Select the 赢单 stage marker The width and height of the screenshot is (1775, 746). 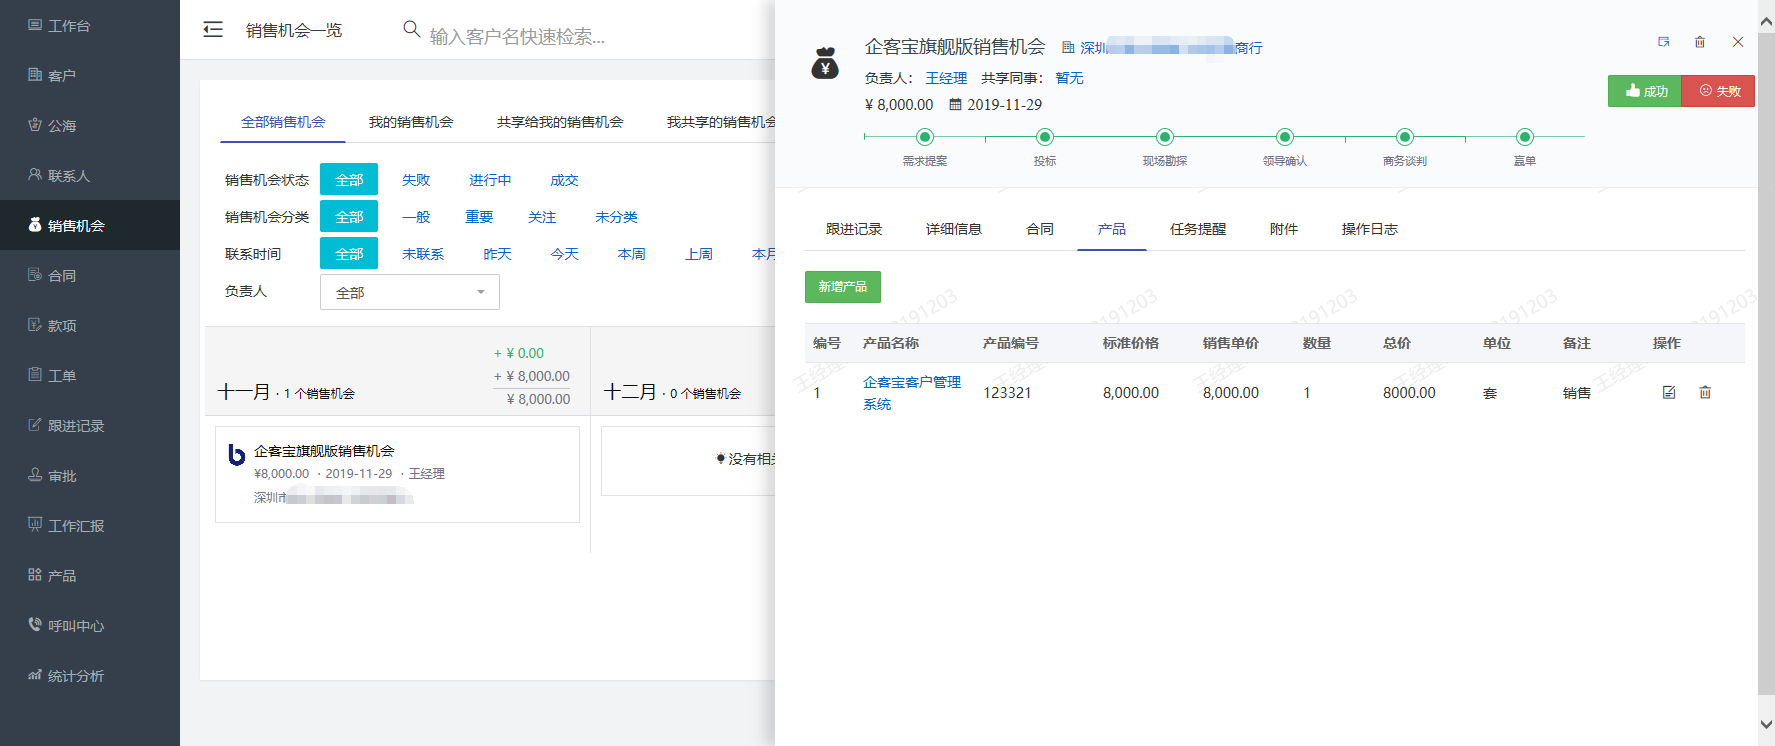coord(1525,137)
